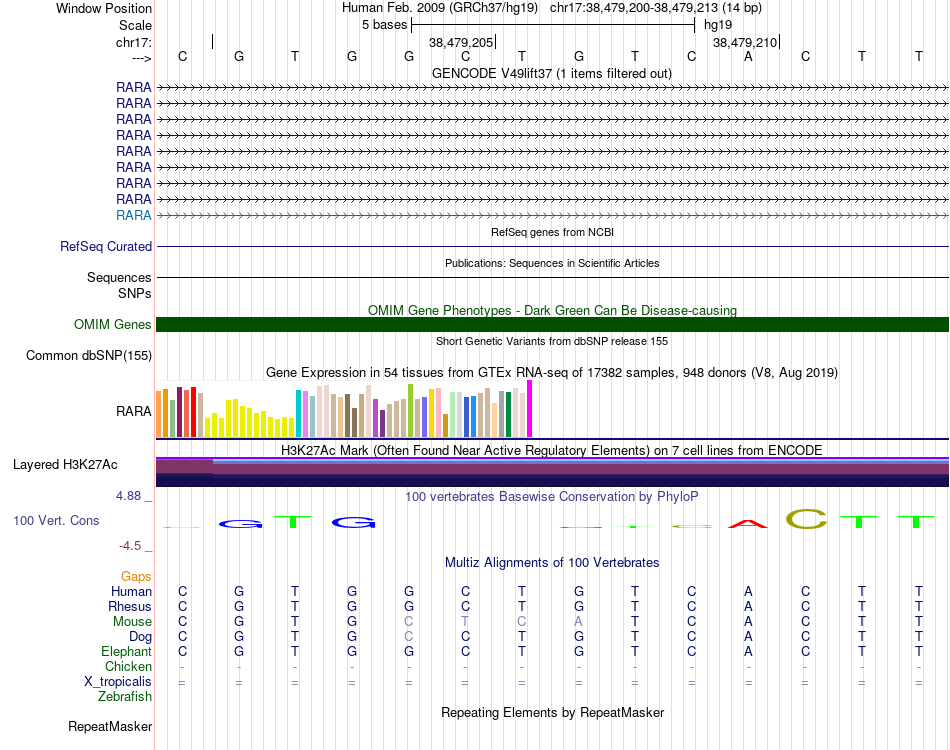The height and width of the screenshot is (750, 950).
Task: Click the dark green OMIM Genes bar
Action: tap(553, 324)
